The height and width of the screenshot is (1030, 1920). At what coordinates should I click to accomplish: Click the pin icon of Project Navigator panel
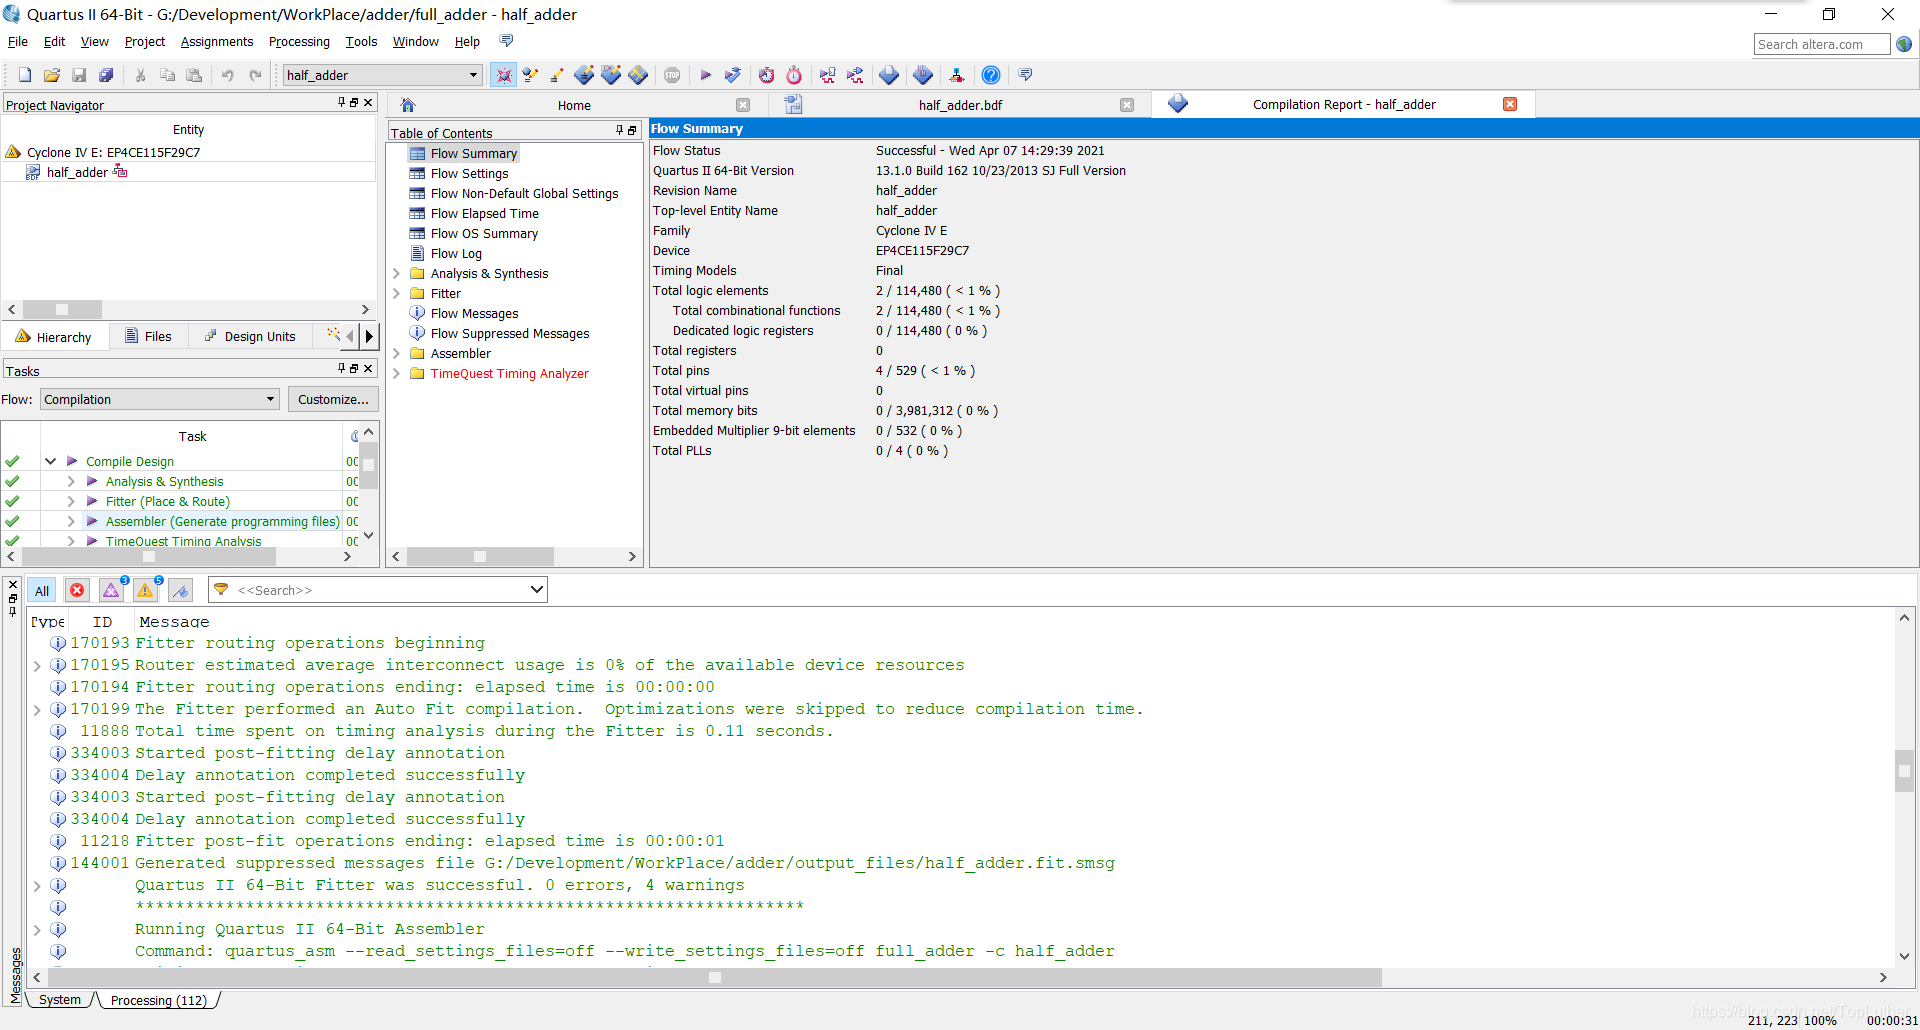(342, 102)
